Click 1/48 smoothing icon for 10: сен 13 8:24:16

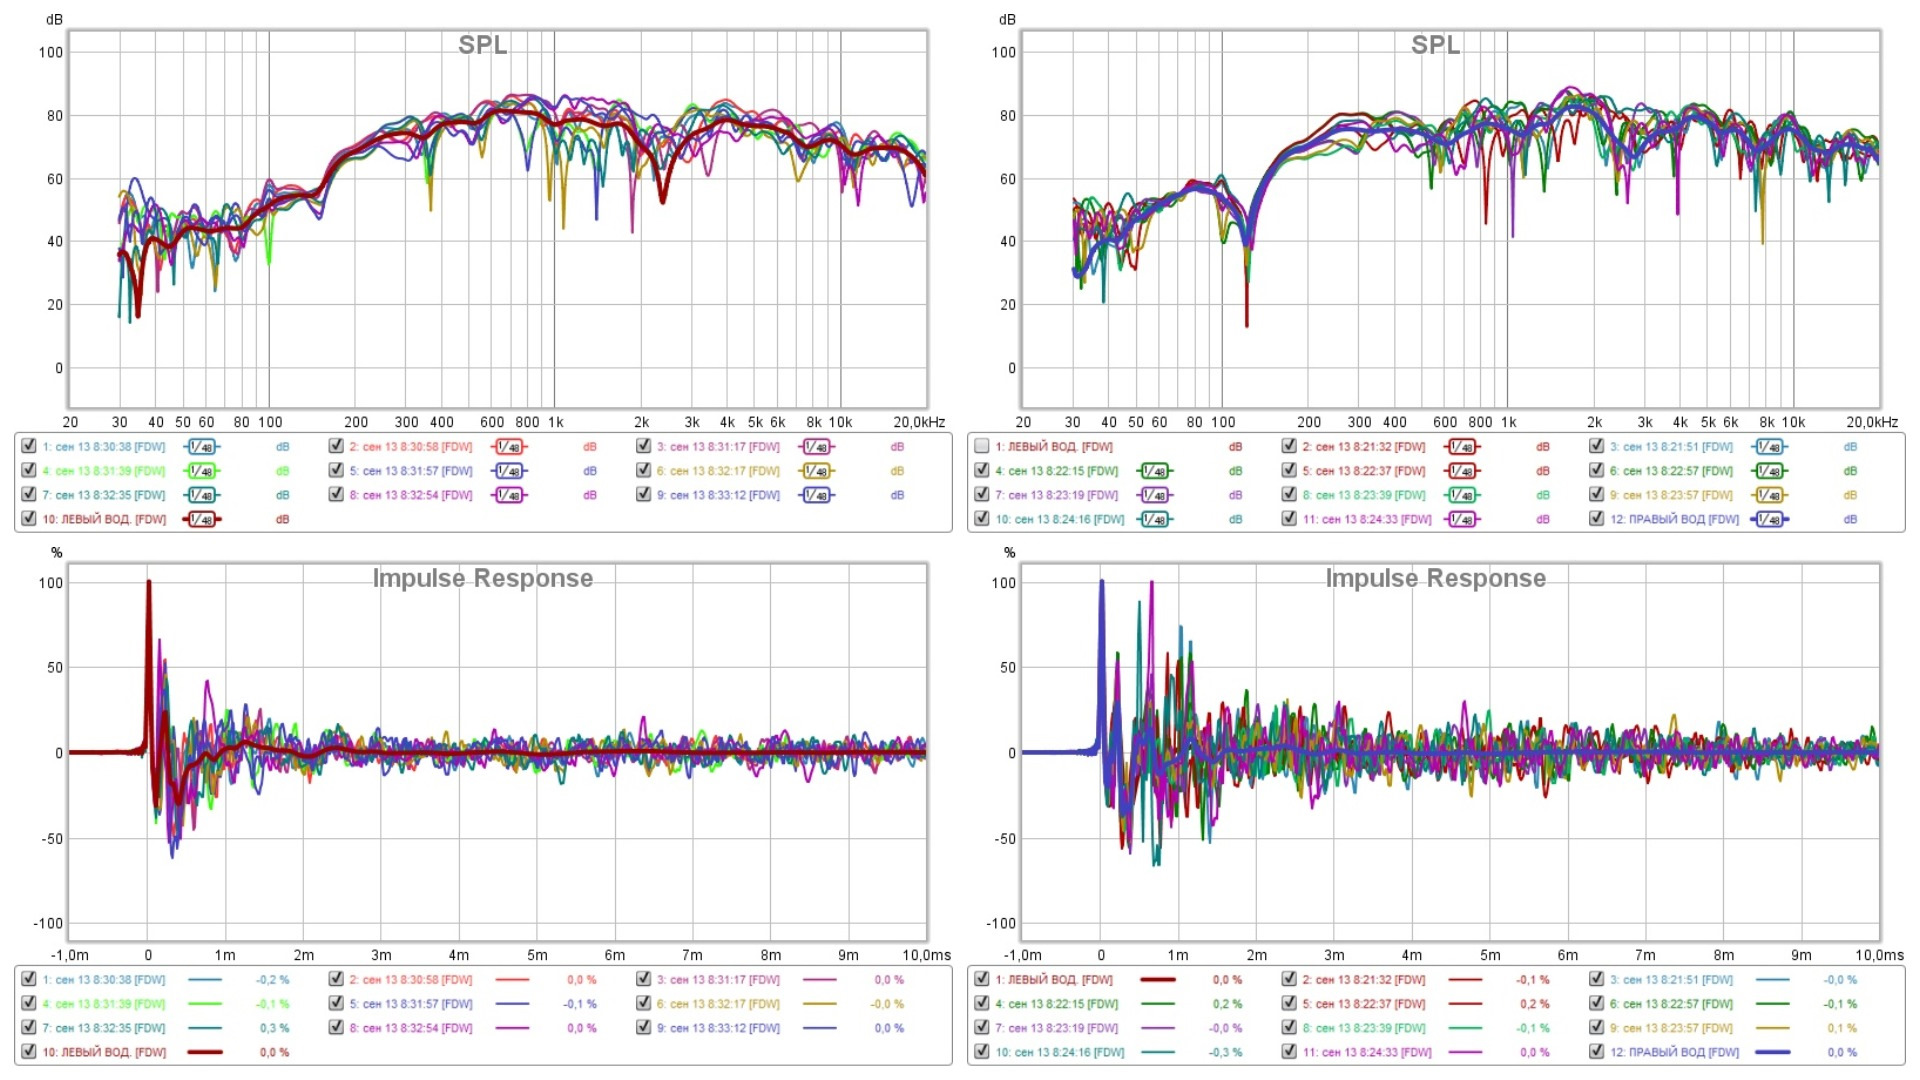1154,519
